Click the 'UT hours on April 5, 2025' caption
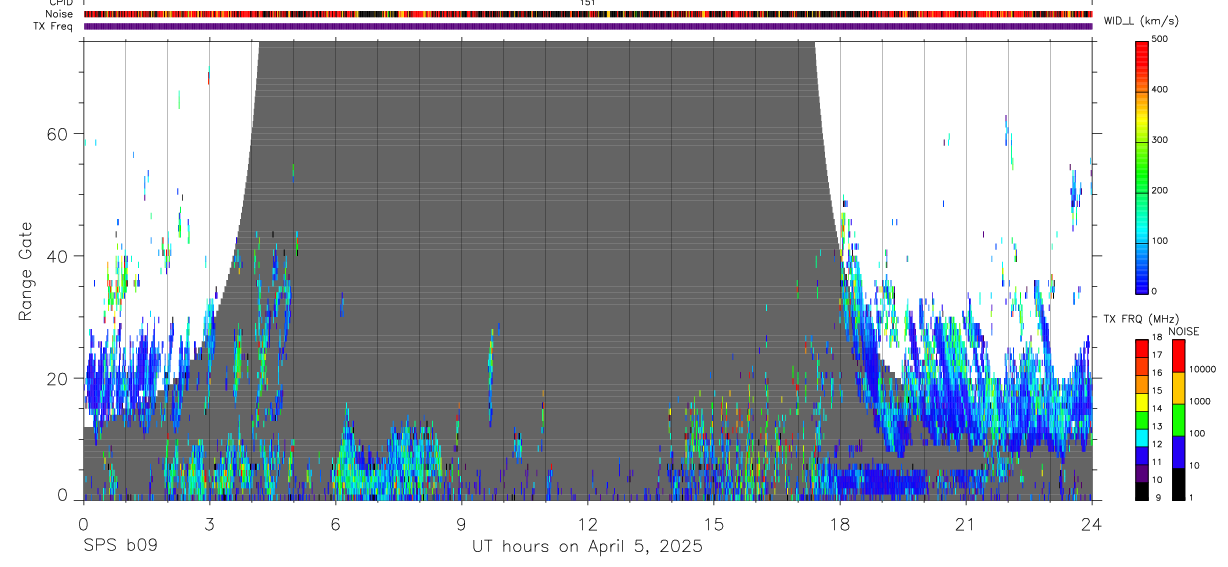 point(588,547)
